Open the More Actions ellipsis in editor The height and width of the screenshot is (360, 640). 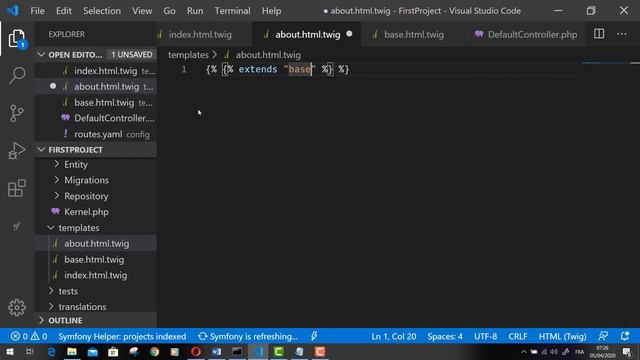[x=622, y=34]
